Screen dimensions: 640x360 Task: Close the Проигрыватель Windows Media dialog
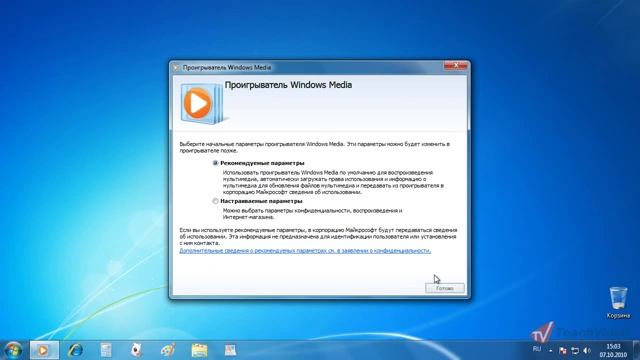click(x=456, y=66)
